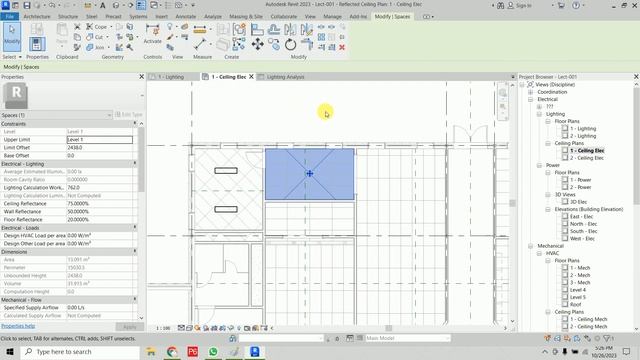Image resolution: width=640 pixels, height=360 pixels.
Task: Click the red Delete icon in Modify panel
Action: (x=342, y=47)
